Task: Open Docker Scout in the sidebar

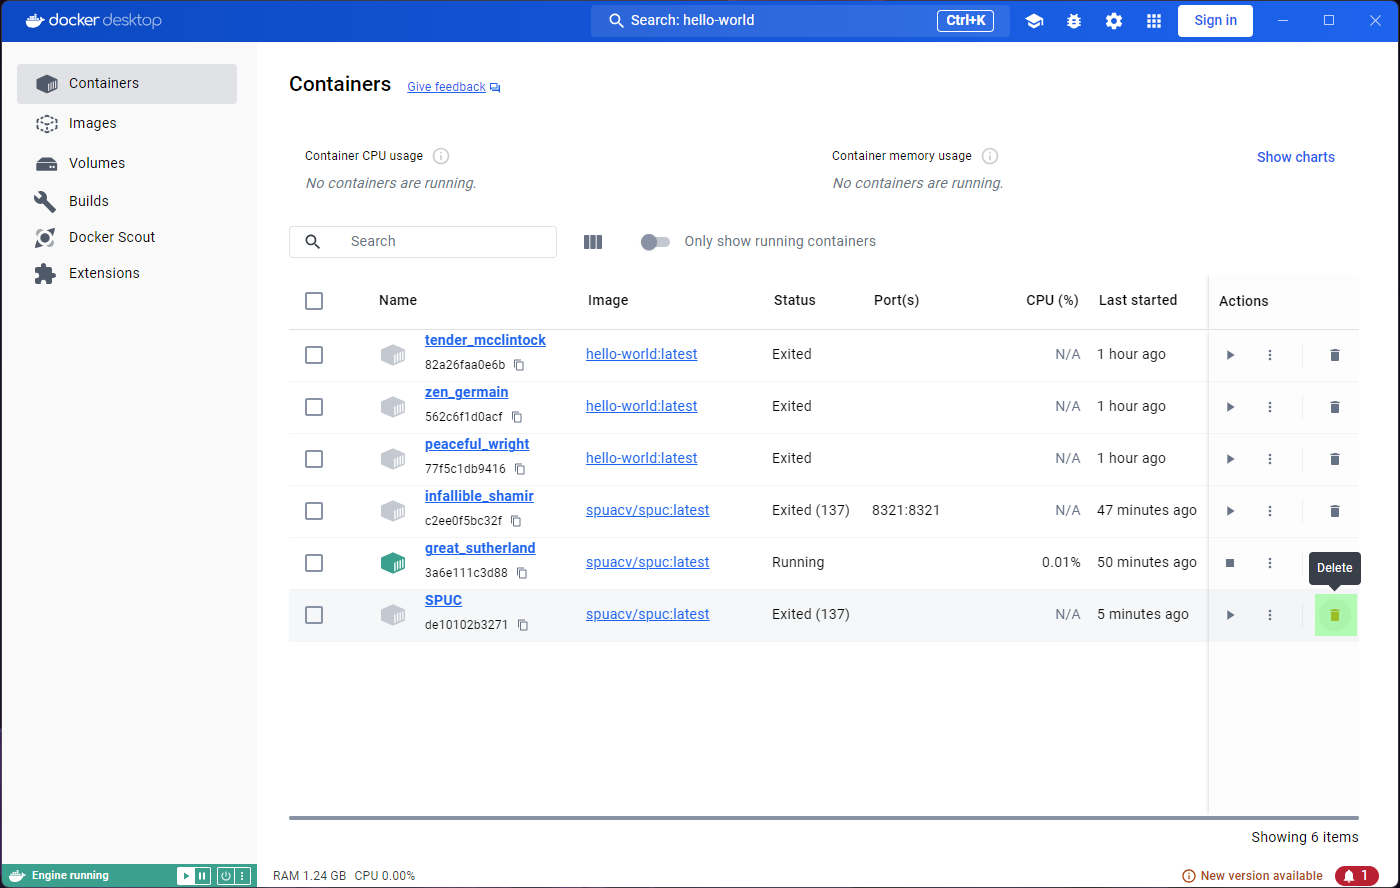Action: pyautogui.click(x=127, y=237)
